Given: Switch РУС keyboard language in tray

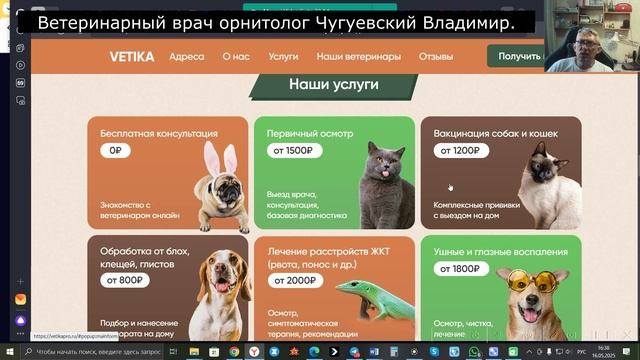Looking at the screenshot, I should (x=581, y=351).
